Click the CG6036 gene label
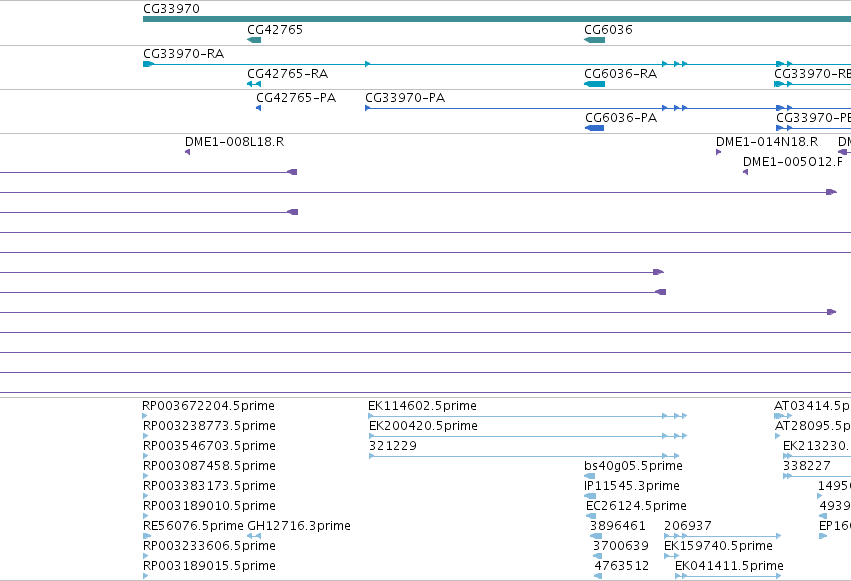Viewport: 851px width, 581px height. [608, 30]
